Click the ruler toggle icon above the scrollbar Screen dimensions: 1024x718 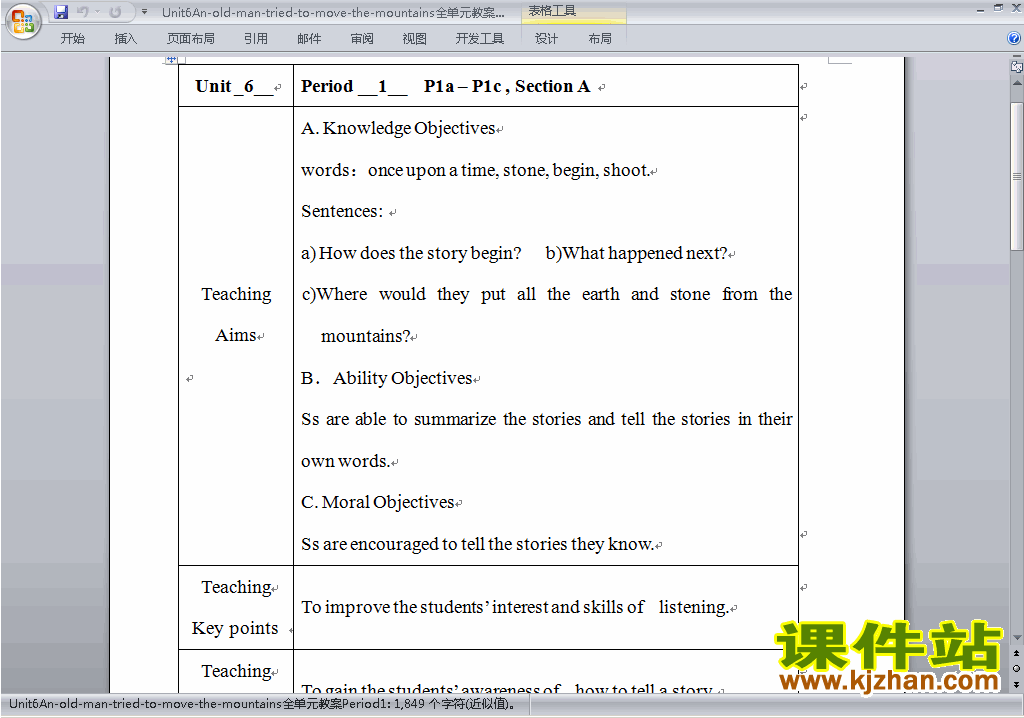[1017, 66]
